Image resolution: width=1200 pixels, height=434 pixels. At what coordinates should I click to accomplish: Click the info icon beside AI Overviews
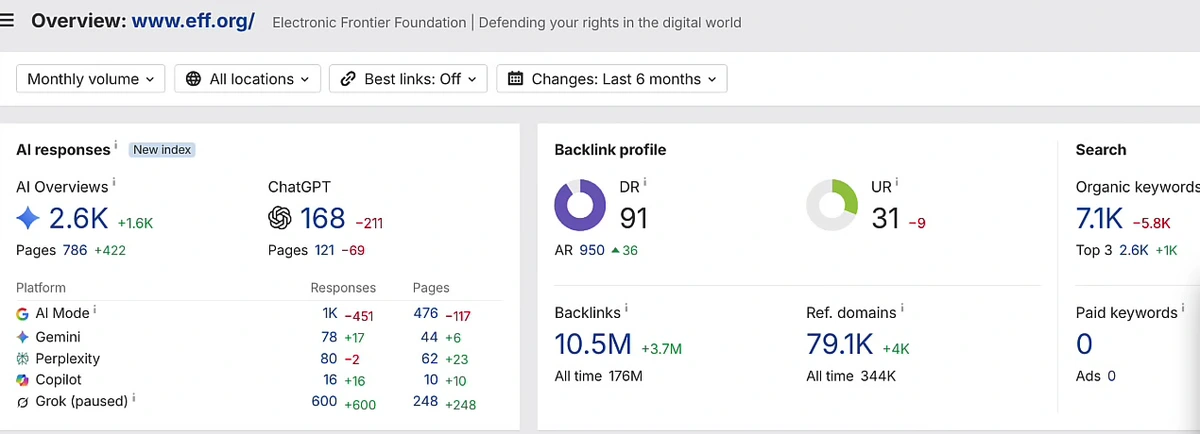point(115,184)
